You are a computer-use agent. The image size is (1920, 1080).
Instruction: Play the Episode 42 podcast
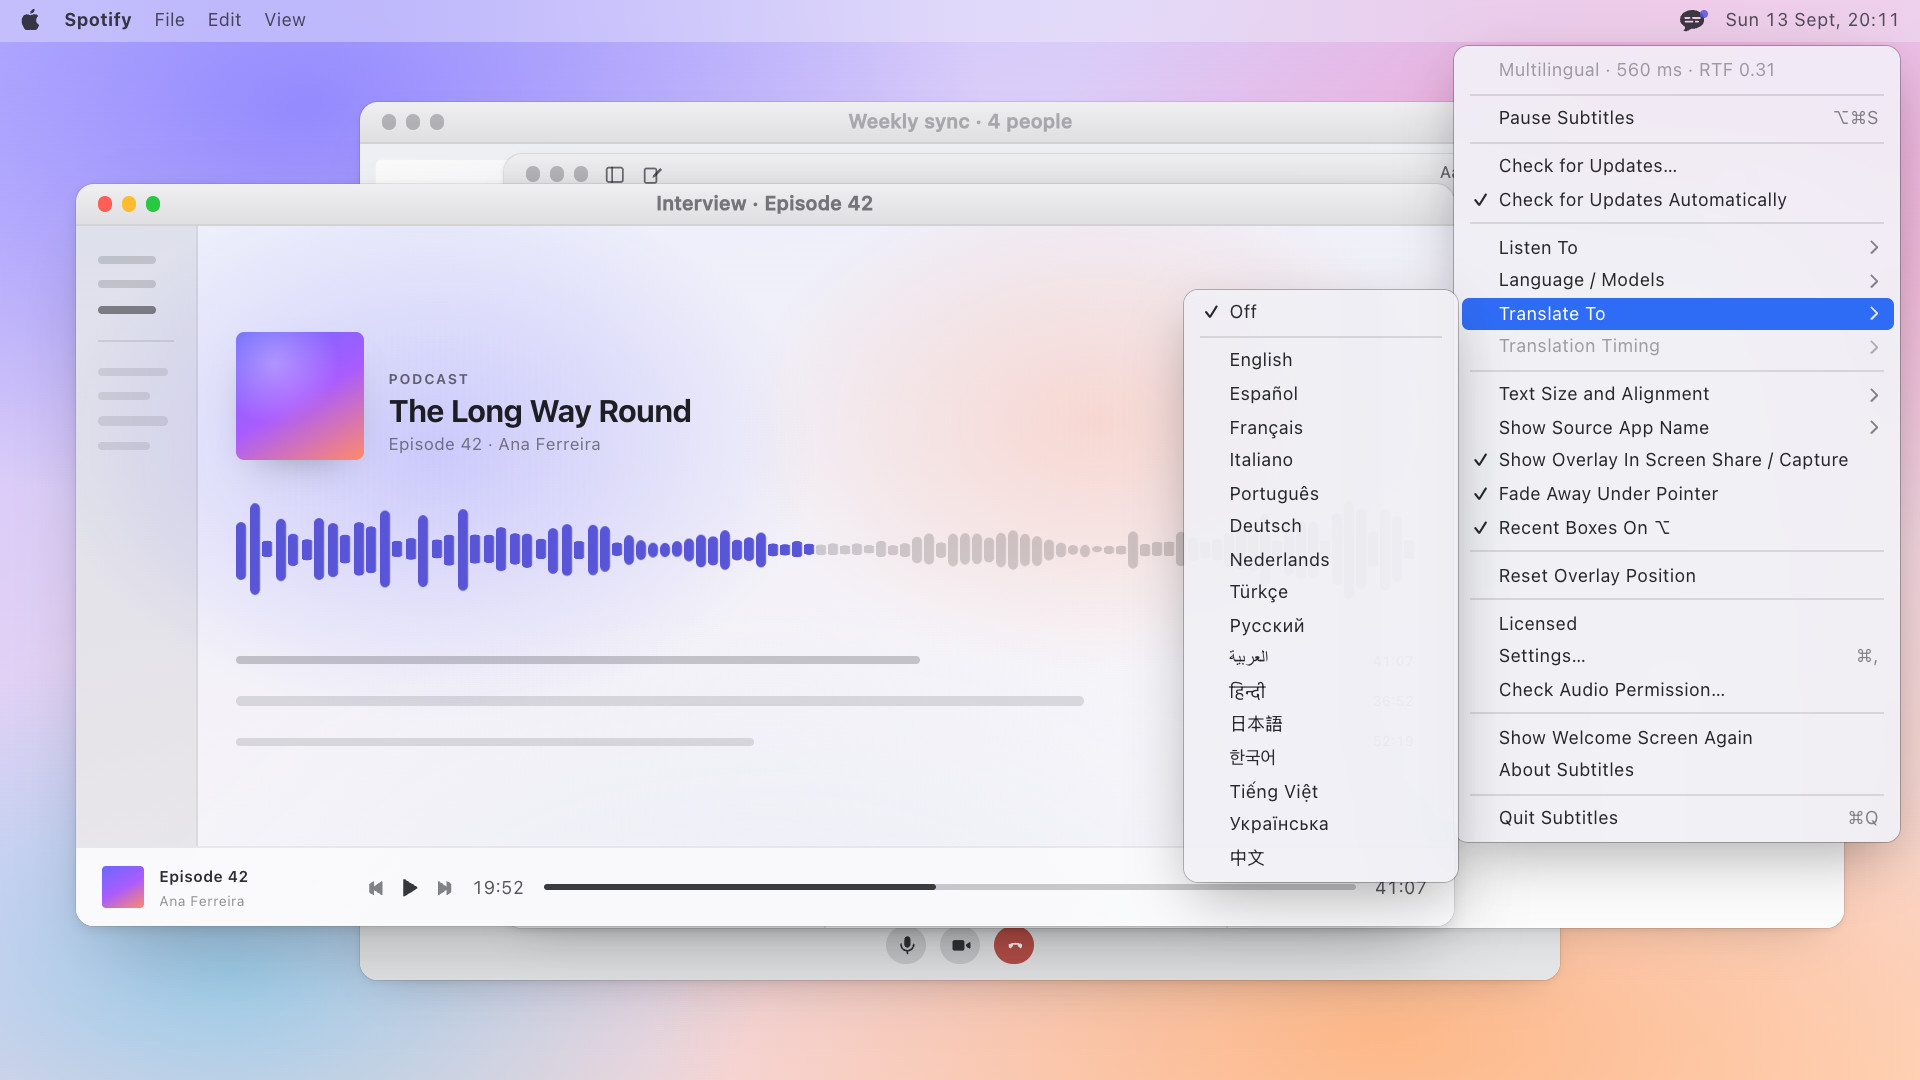click(410, 888)
